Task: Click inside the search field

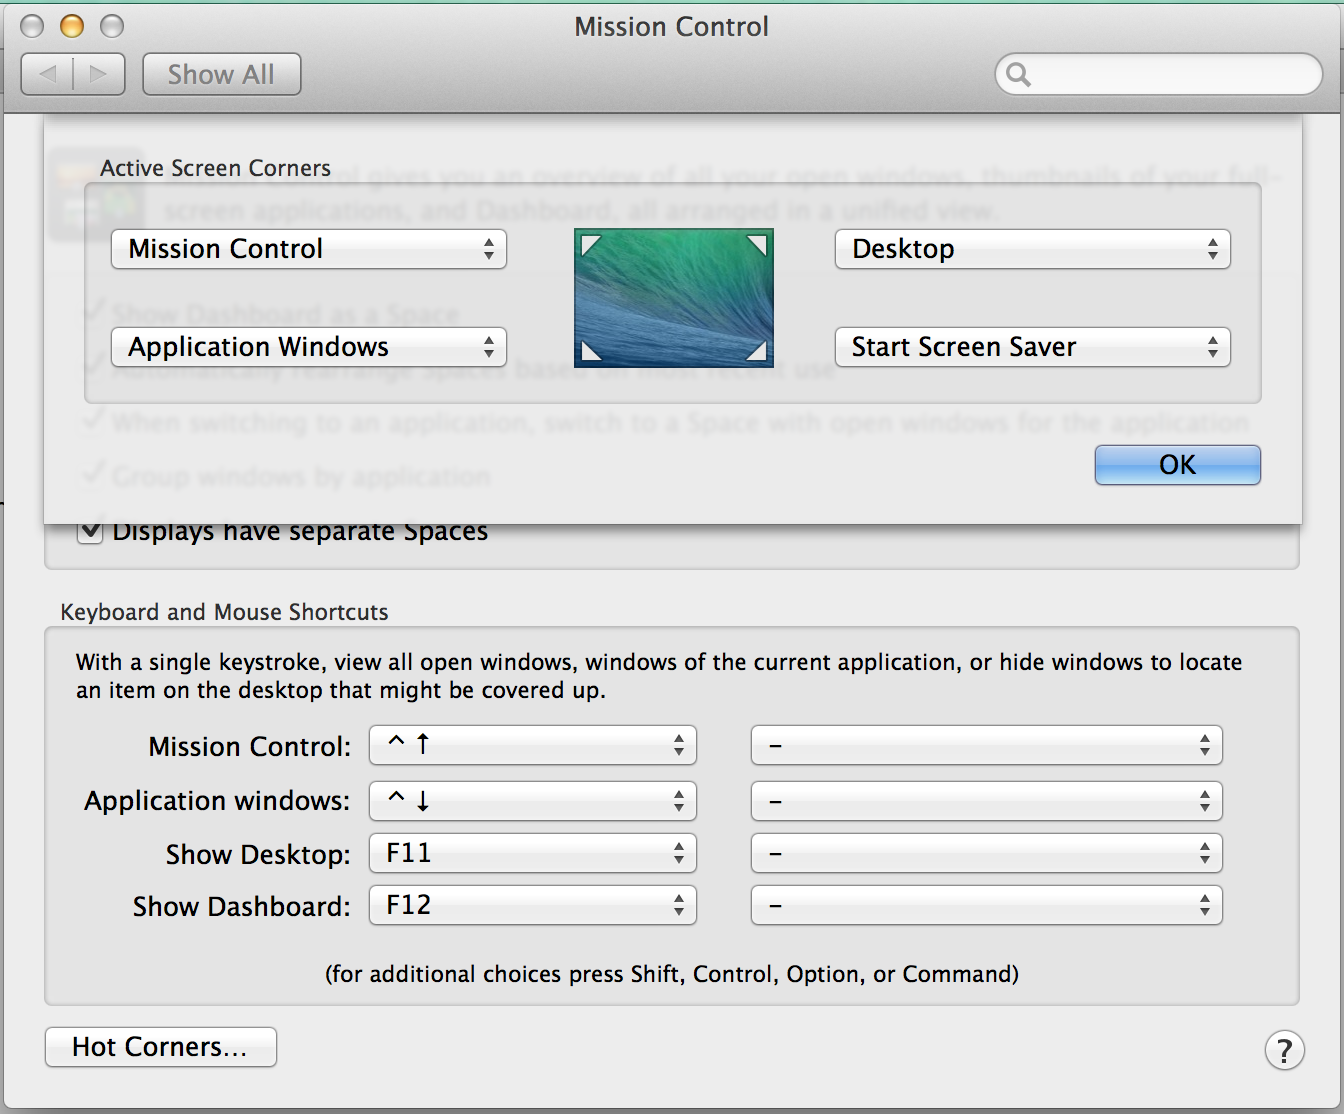Action: (1160, 74)
